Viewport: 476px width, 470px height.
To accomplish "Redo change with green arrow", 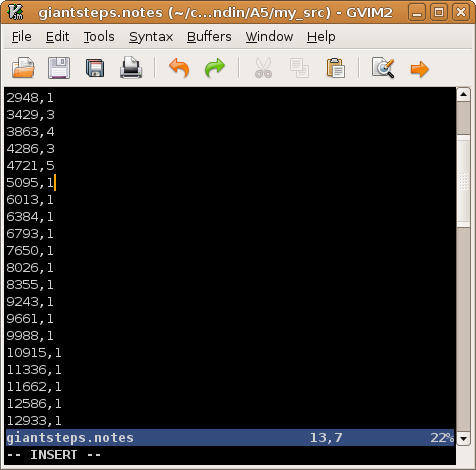I will 215,68.
